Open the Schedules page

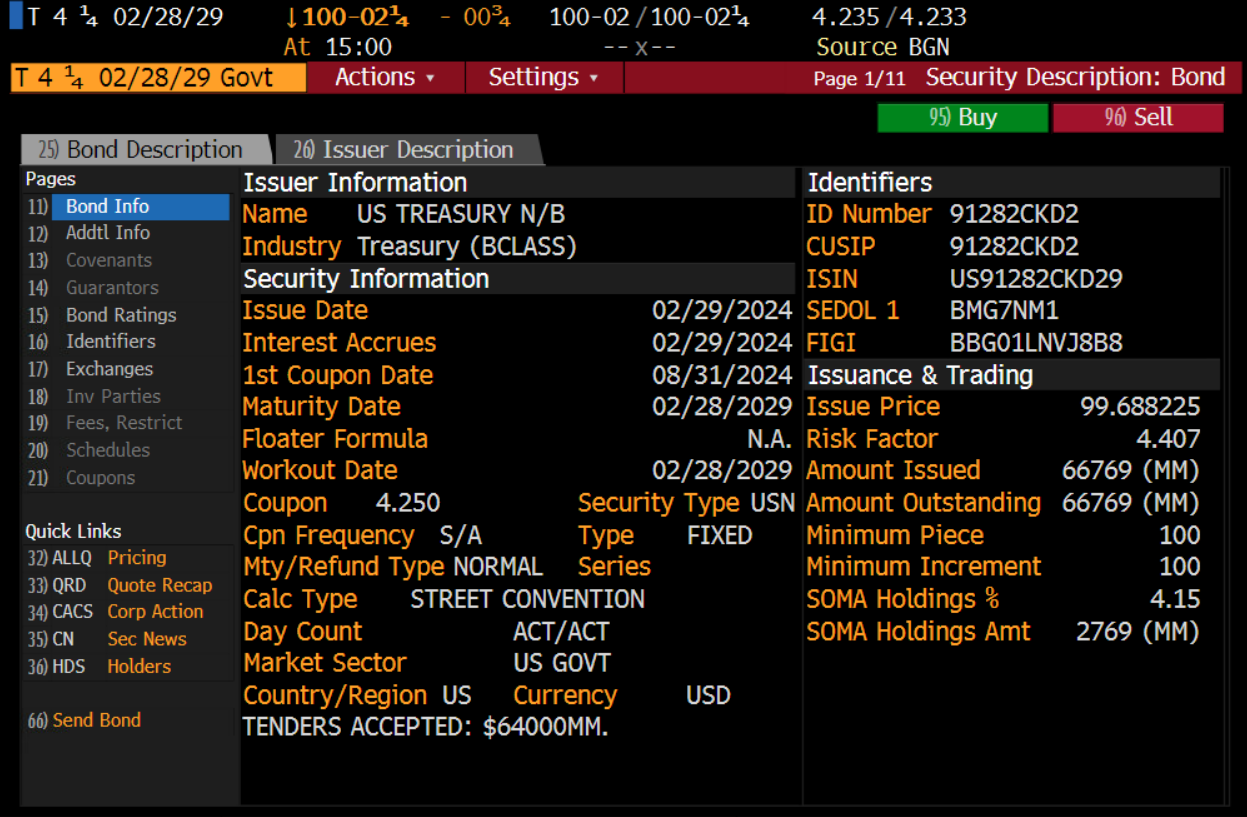[108, 450]
